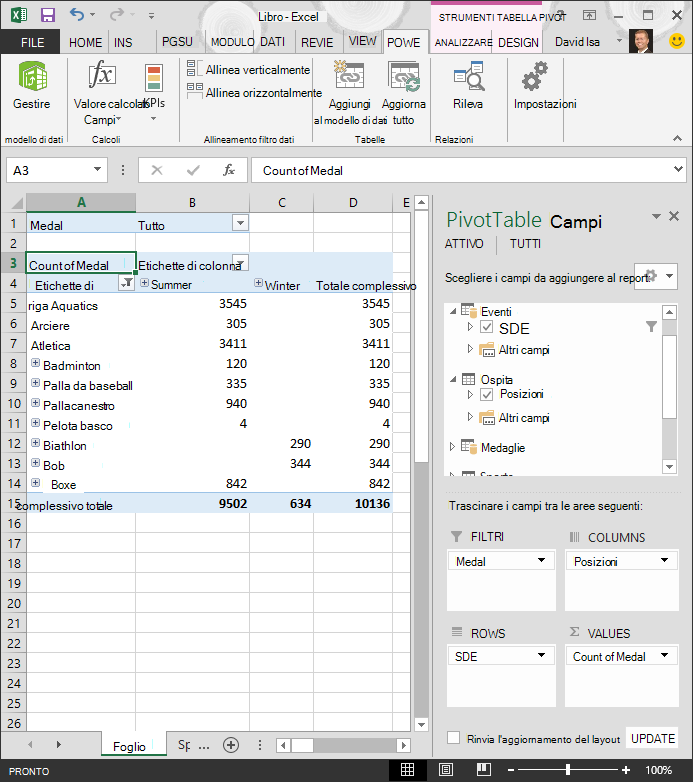Expand the Winter column group
This screenshot has width=693, height=782.
pyautogui.click(x=258, y=283)
